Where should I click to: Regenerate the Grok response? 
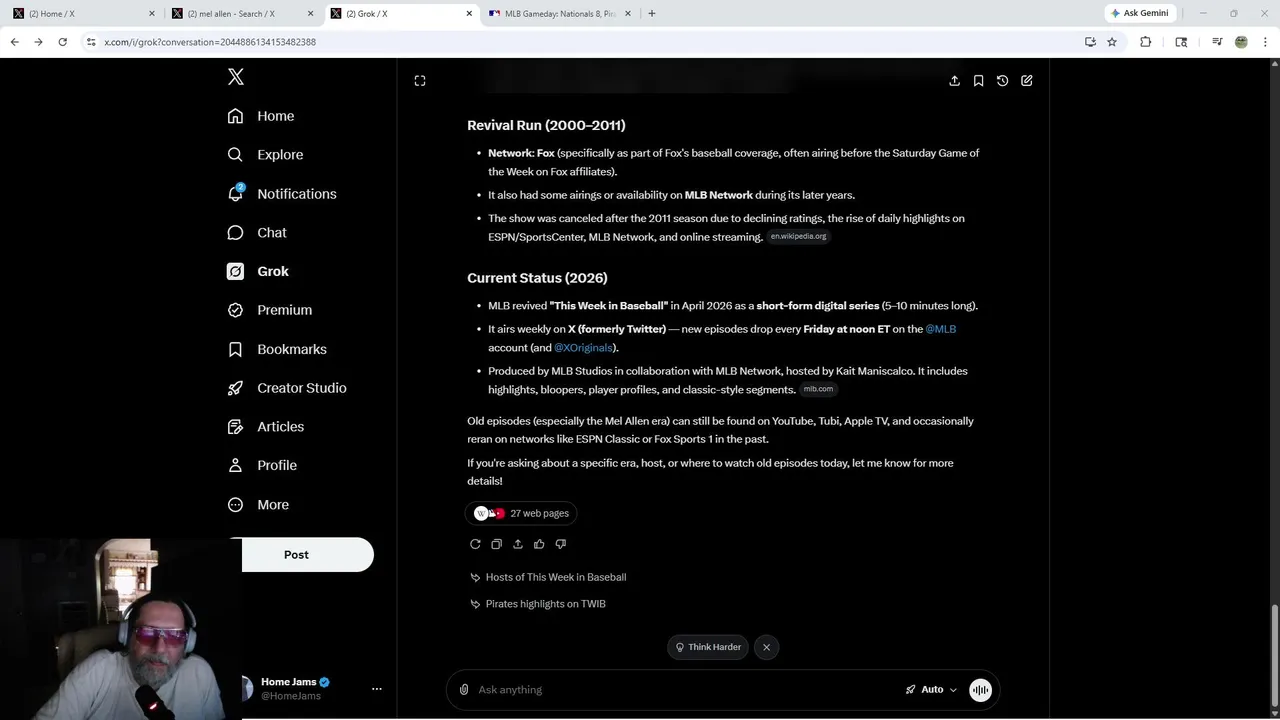click(x=475, y=544)
